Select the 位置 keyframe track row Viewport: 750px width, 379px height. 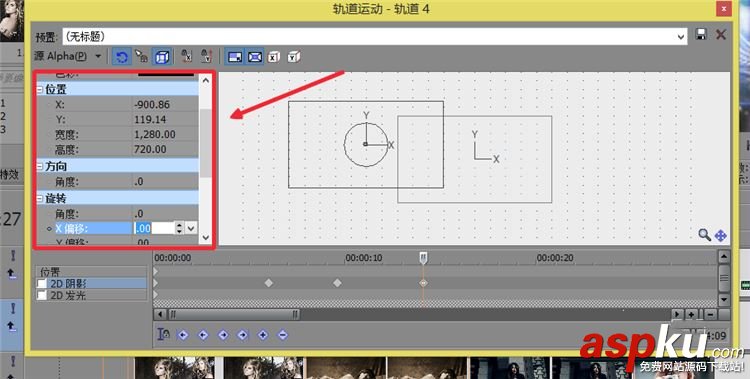(x=91, y=272)
